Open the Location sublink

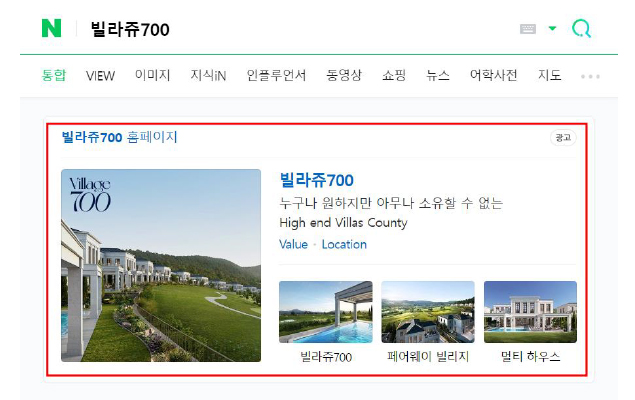click(x=344, y=245)
